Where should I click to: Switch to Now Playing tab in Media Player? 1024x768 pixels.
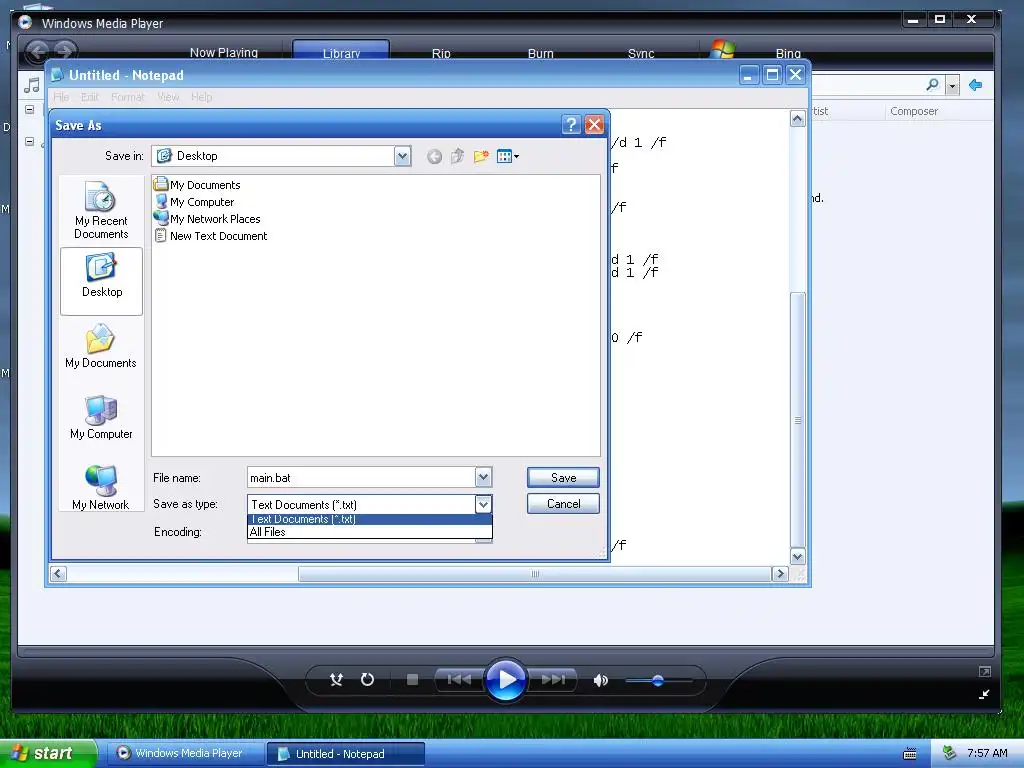coord(223,52)
